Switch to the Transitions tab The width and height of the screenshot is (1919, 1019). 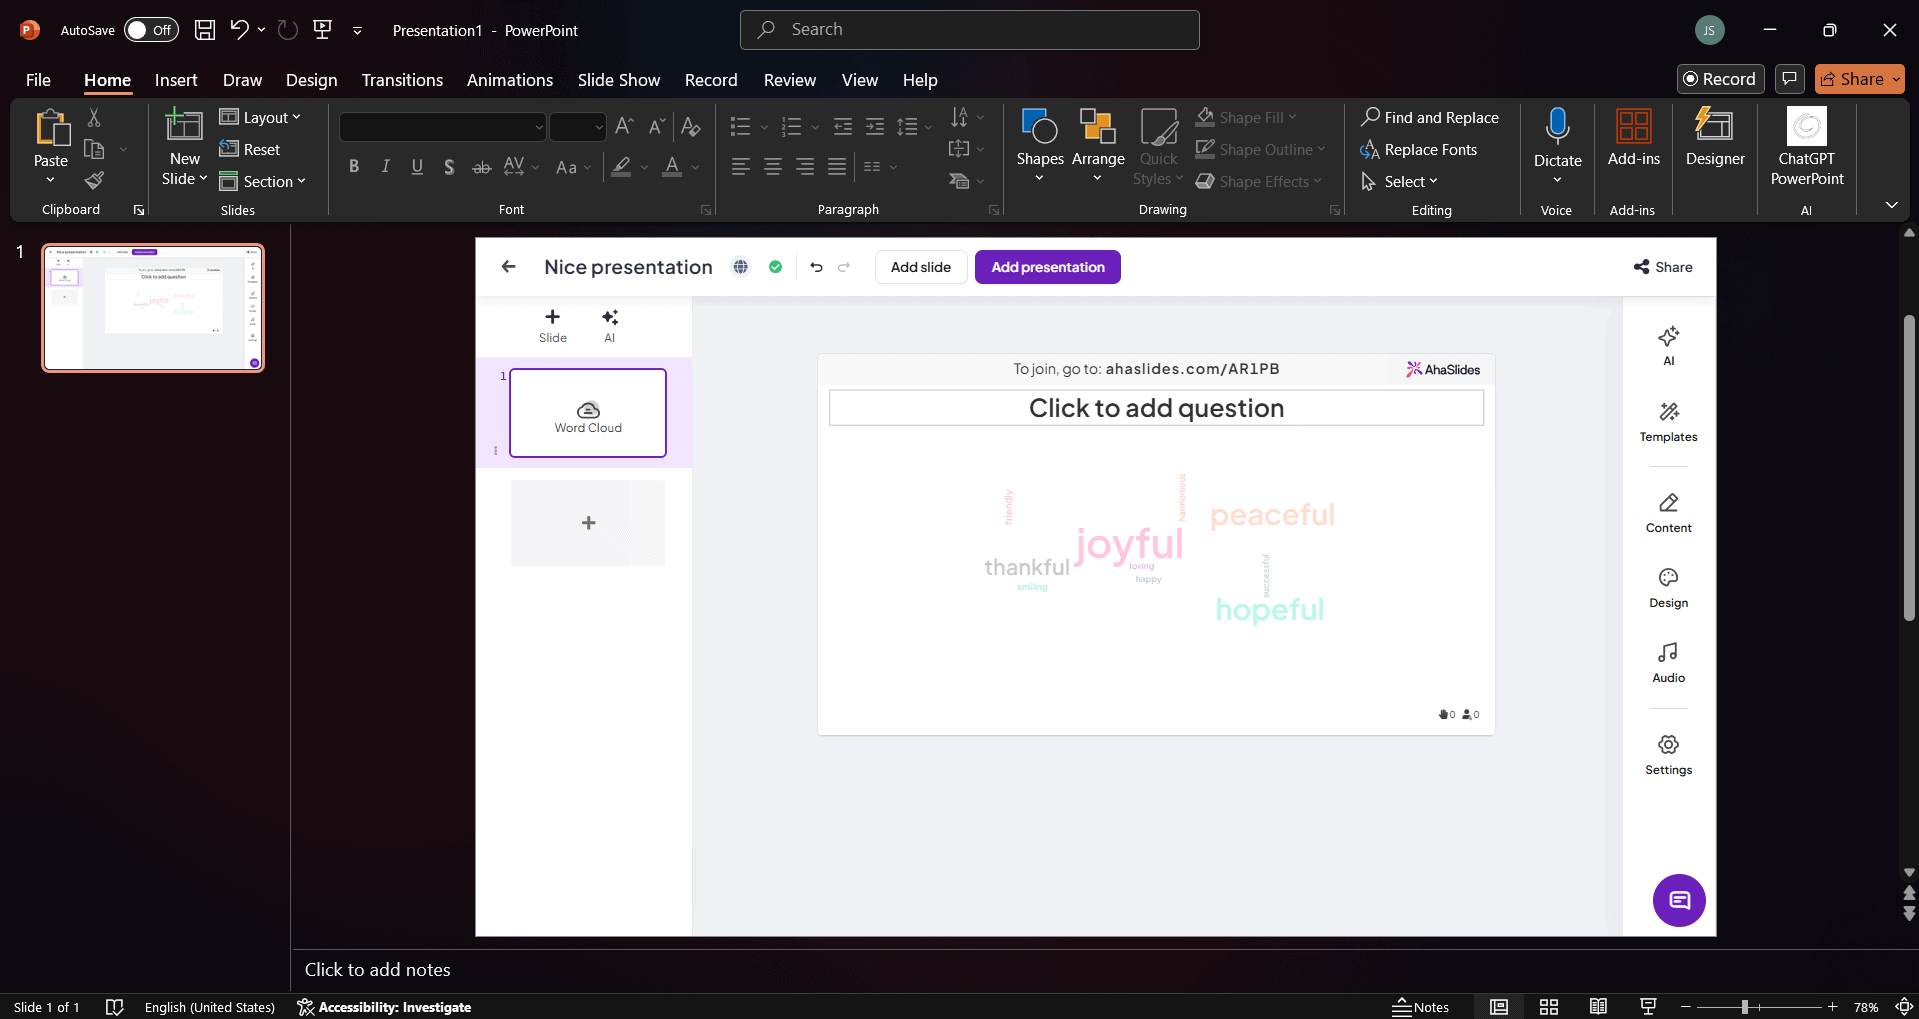coord(402,79)
